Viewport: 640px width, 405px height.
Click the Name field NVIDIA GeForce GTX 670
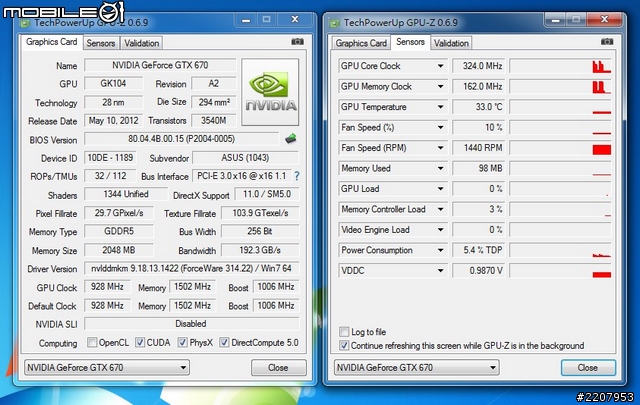tap(160, 65)
